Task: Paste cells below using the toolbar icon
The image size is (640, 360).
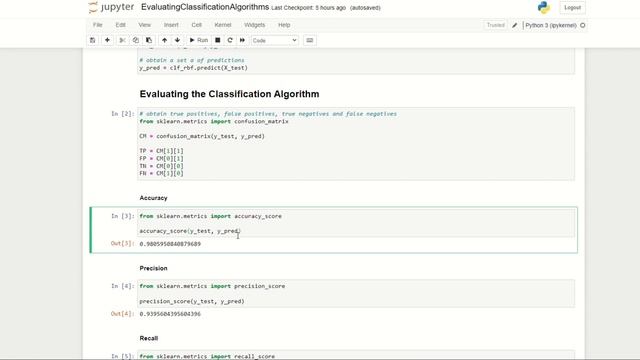Action: coord(149,40)
